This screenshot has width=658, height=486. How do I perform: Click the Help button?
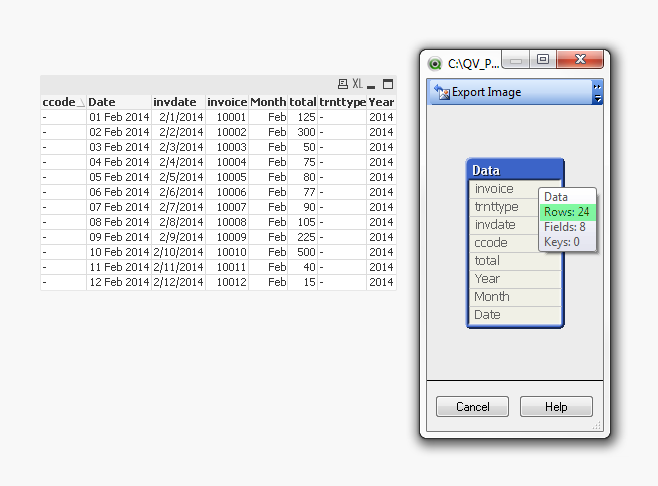point(556,407)
